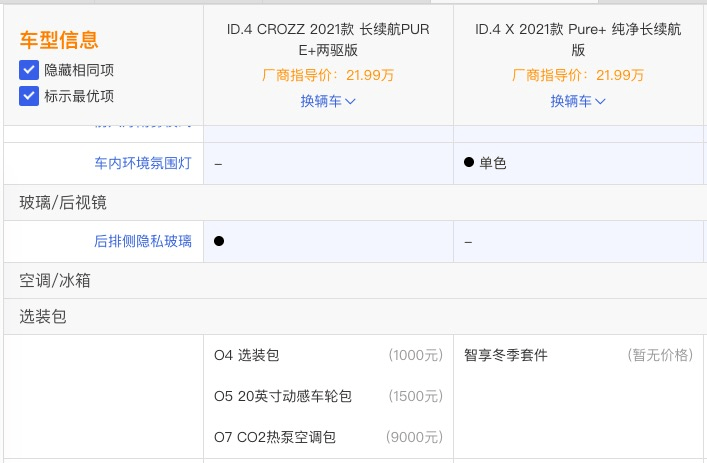Click chevron arrow beside ID.4 X 换辆车

[600, 101]
